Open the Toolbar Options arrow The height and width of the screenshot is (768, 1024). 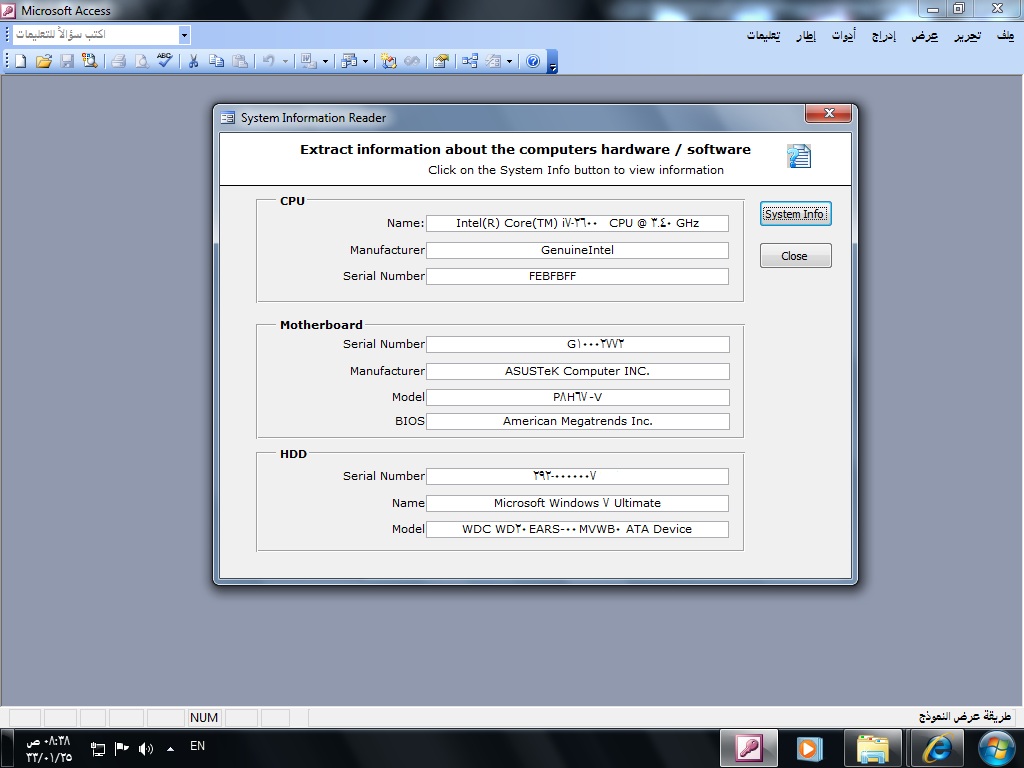click(552, 61)
